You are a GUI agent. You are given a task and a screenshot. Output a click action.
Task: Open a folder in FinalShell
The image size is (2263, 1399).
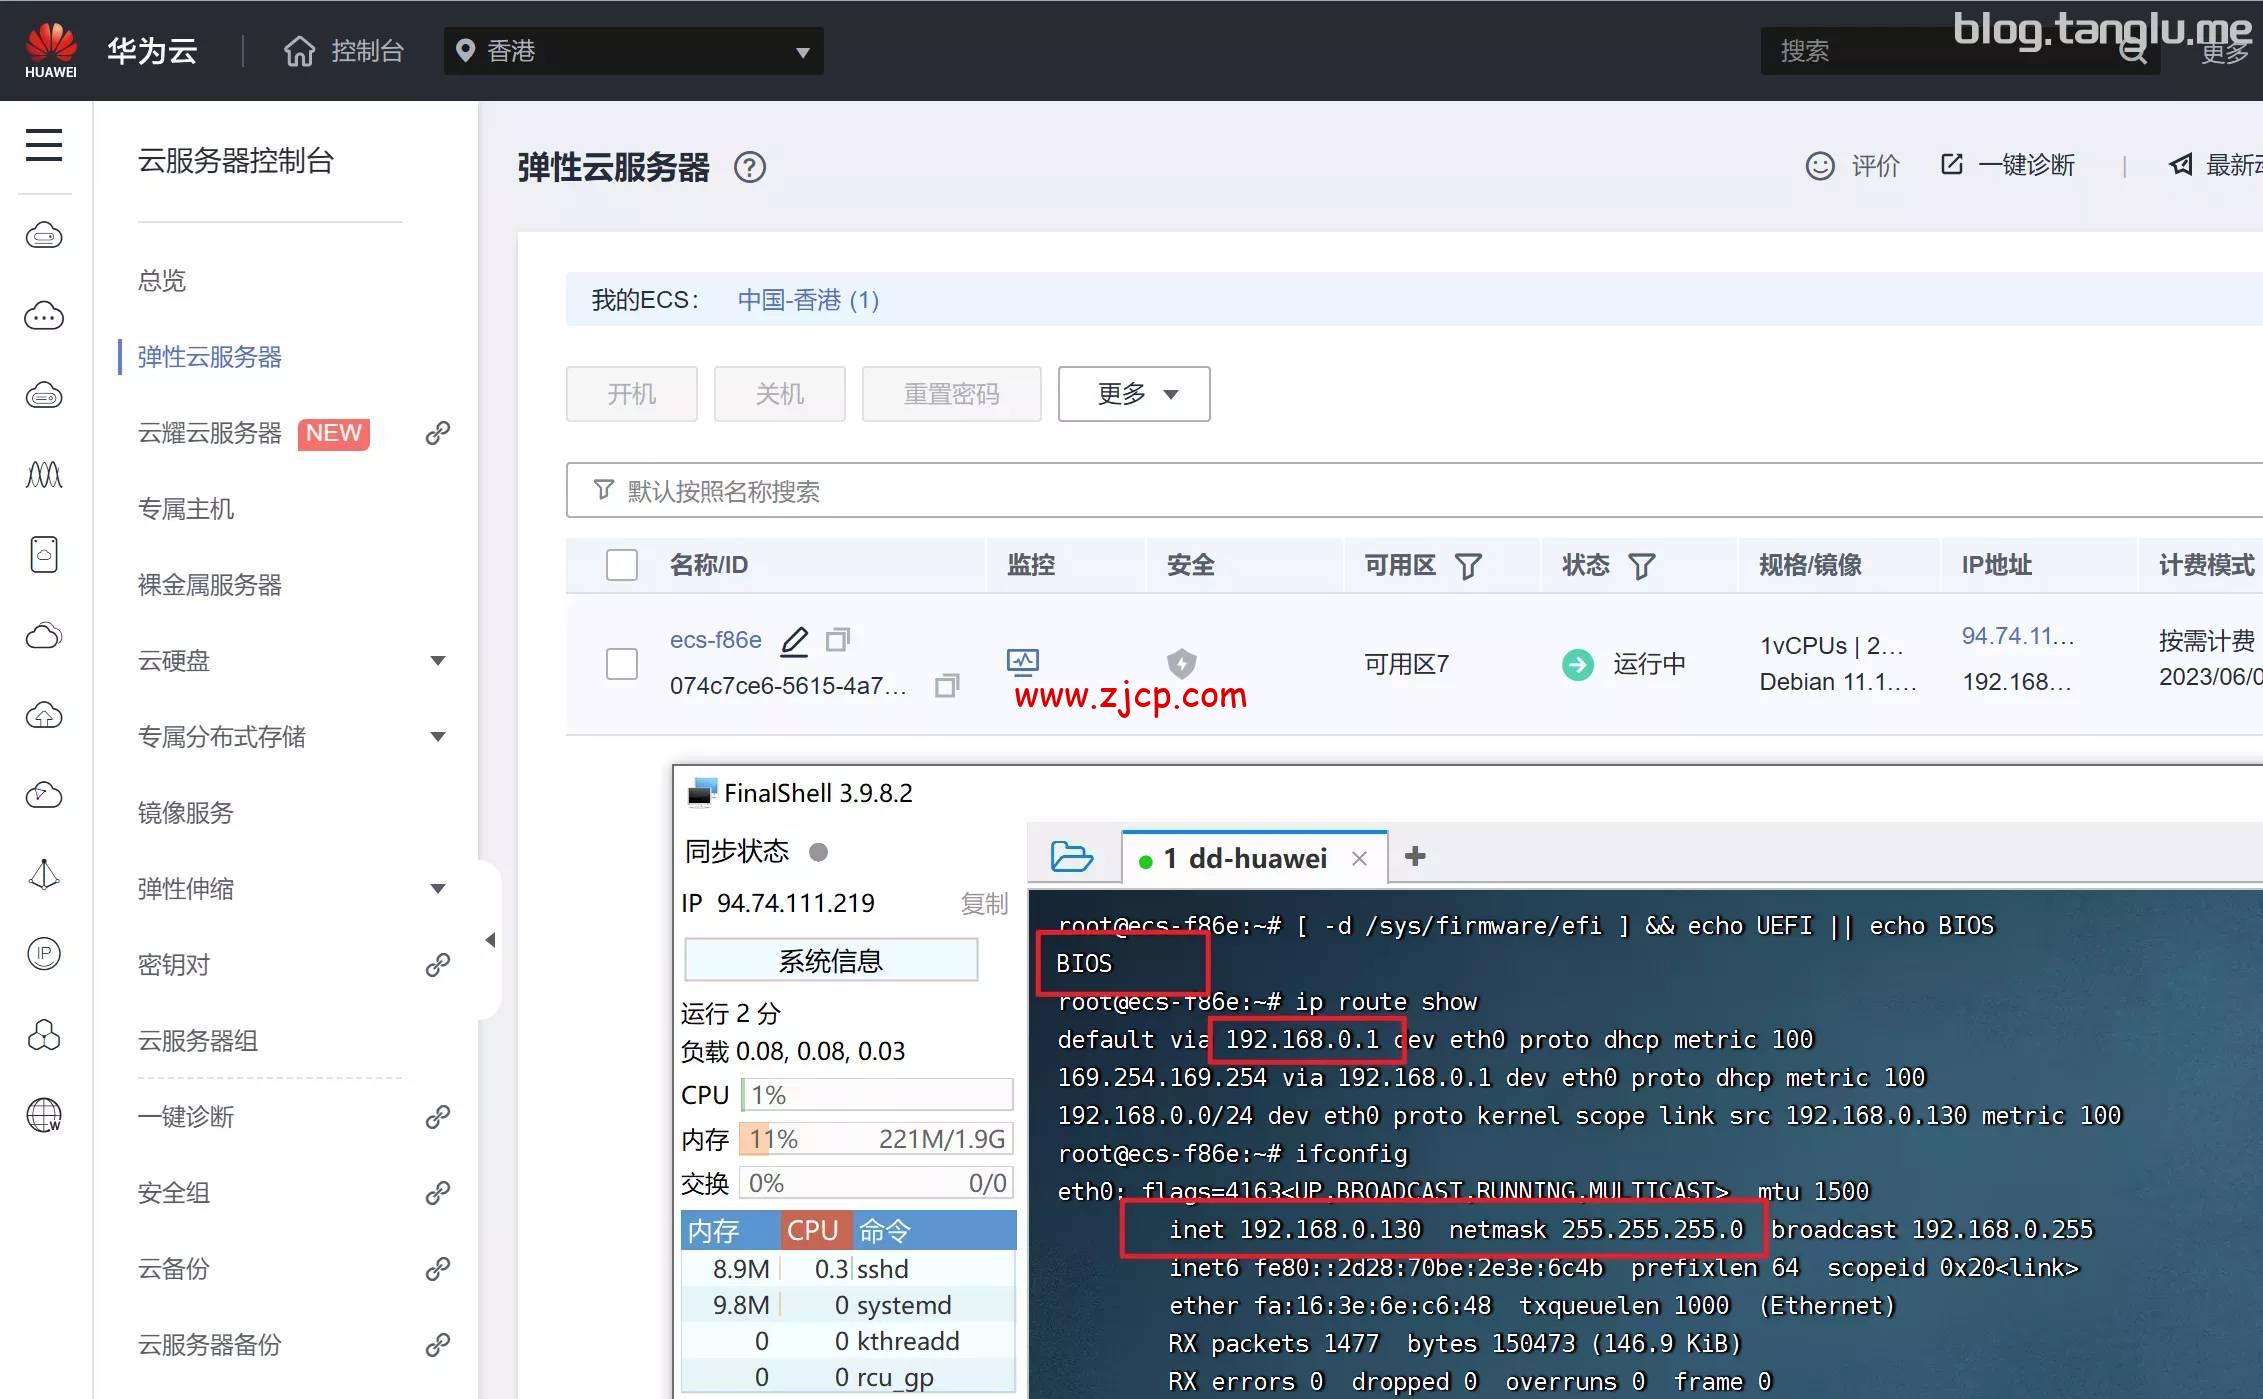pos(1071,856)
